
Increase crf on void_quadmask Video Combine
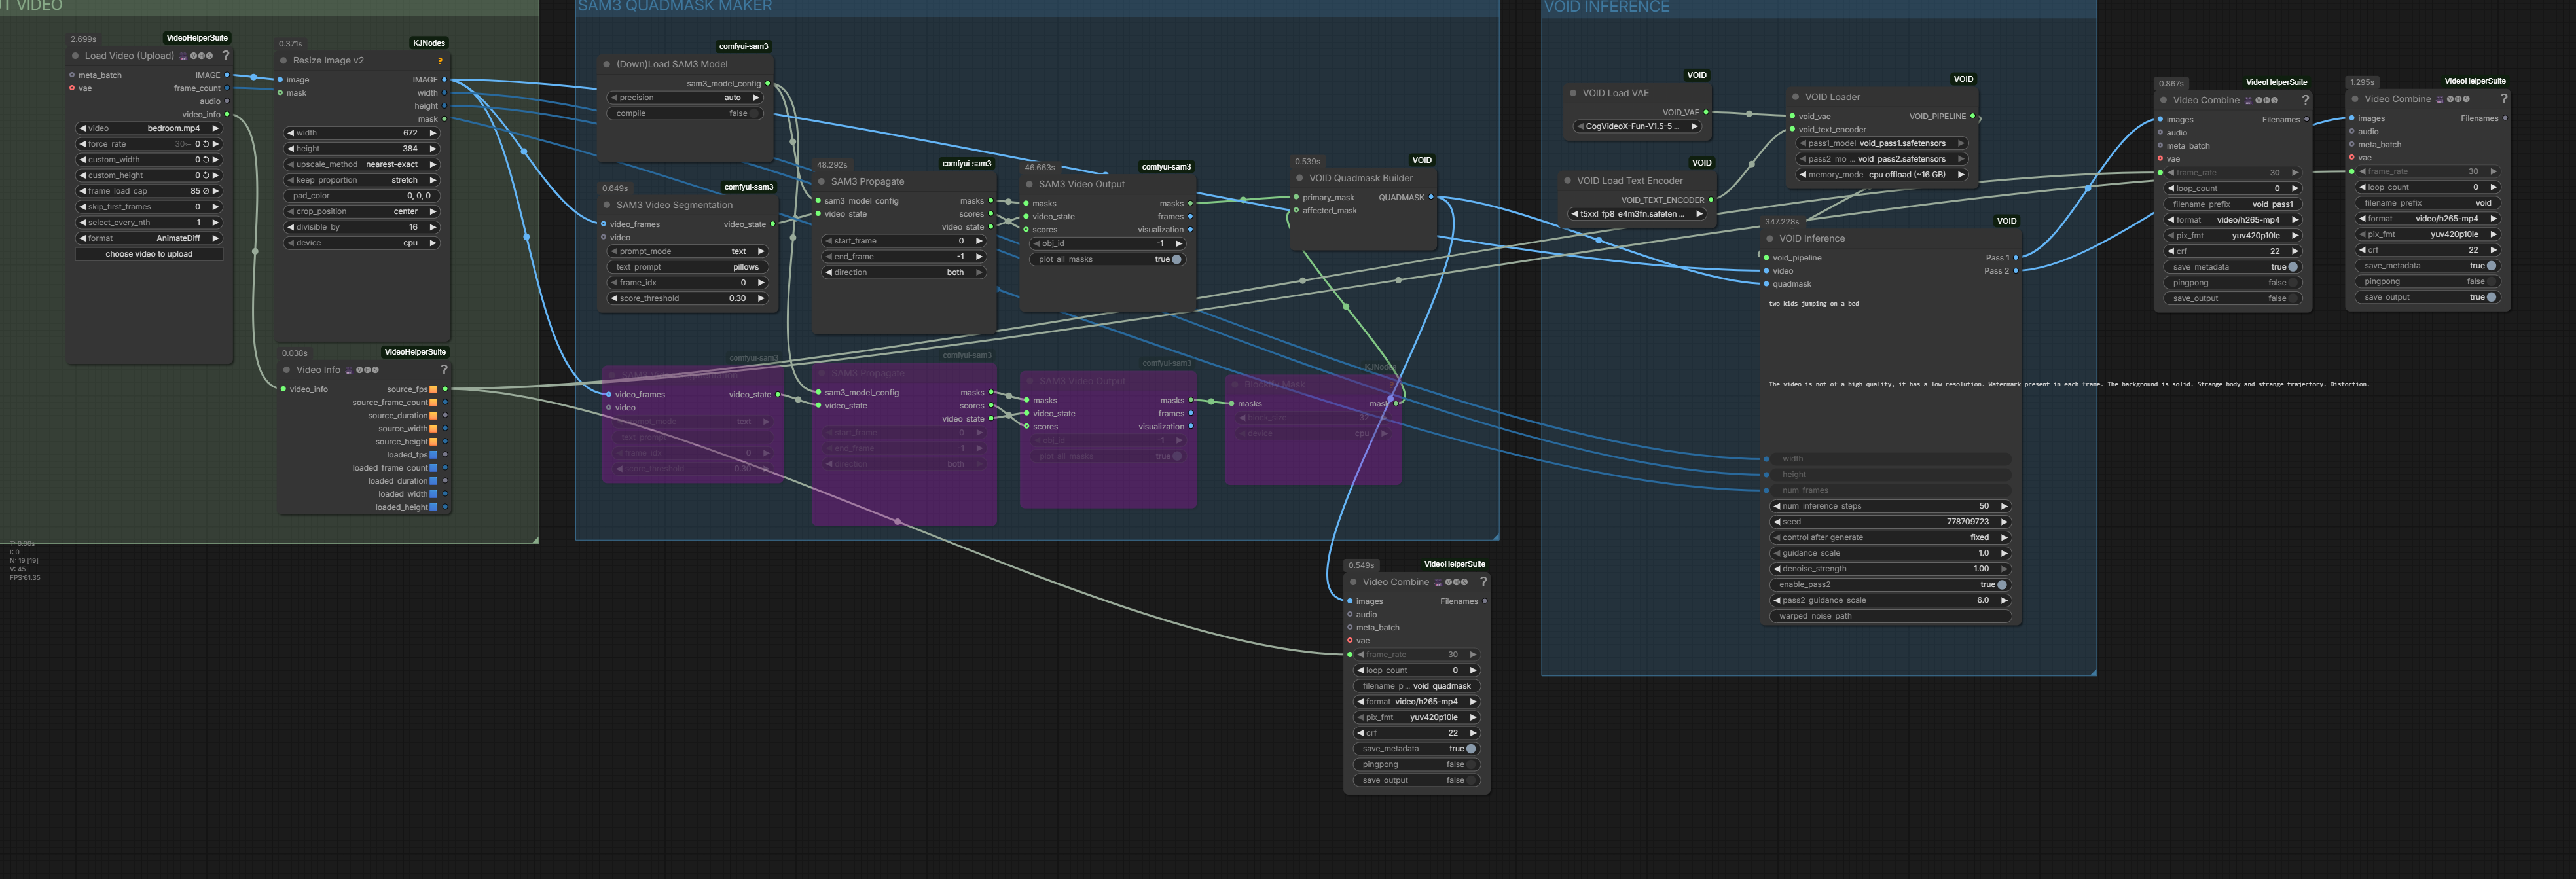point(1473,733)
